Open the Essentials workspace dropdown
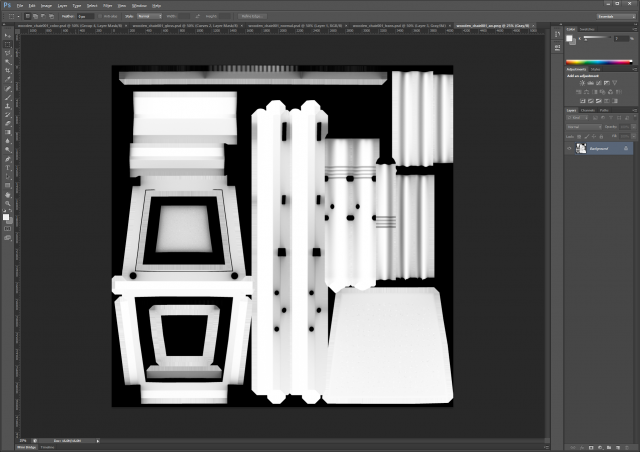Screen dimensions: 640x452 pos(616,16)
